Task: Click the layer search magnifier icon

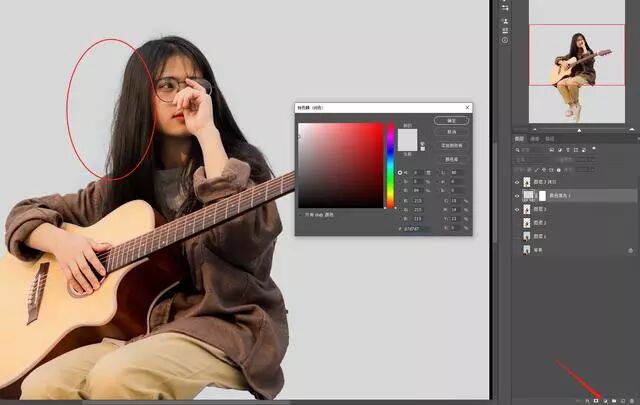Action: tap(518, 150)
